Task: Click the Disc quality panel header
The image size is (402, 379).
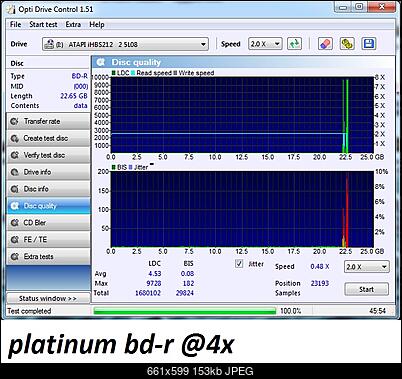Action: point(243,62)
